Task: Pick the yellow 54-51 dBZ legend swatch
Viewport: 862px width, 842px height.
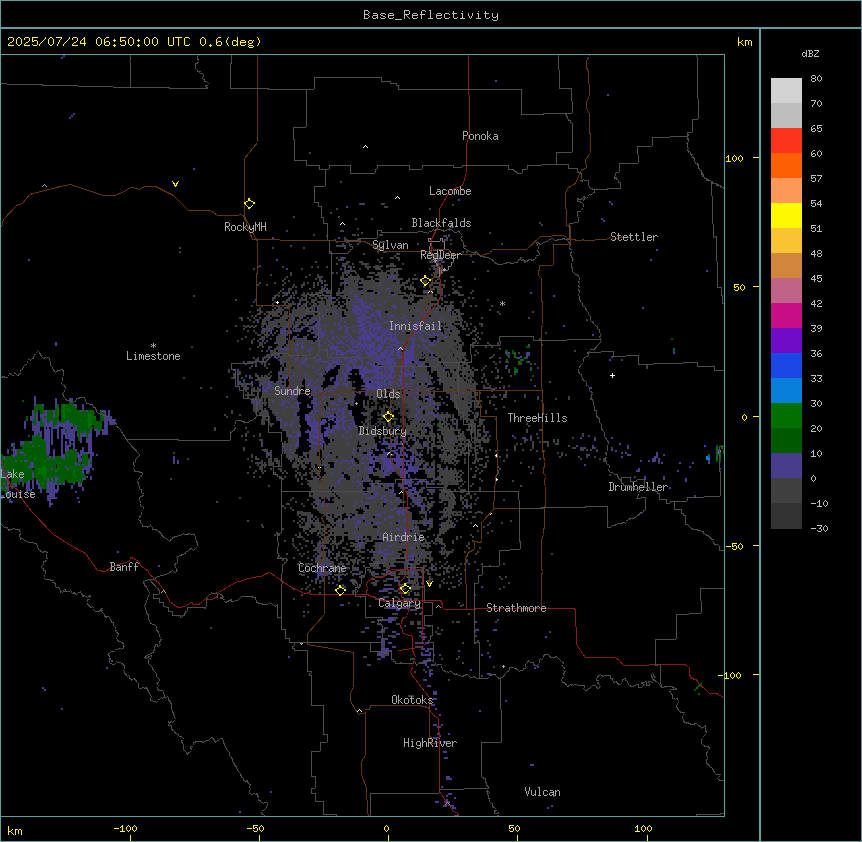Action: tap(786, 216)
